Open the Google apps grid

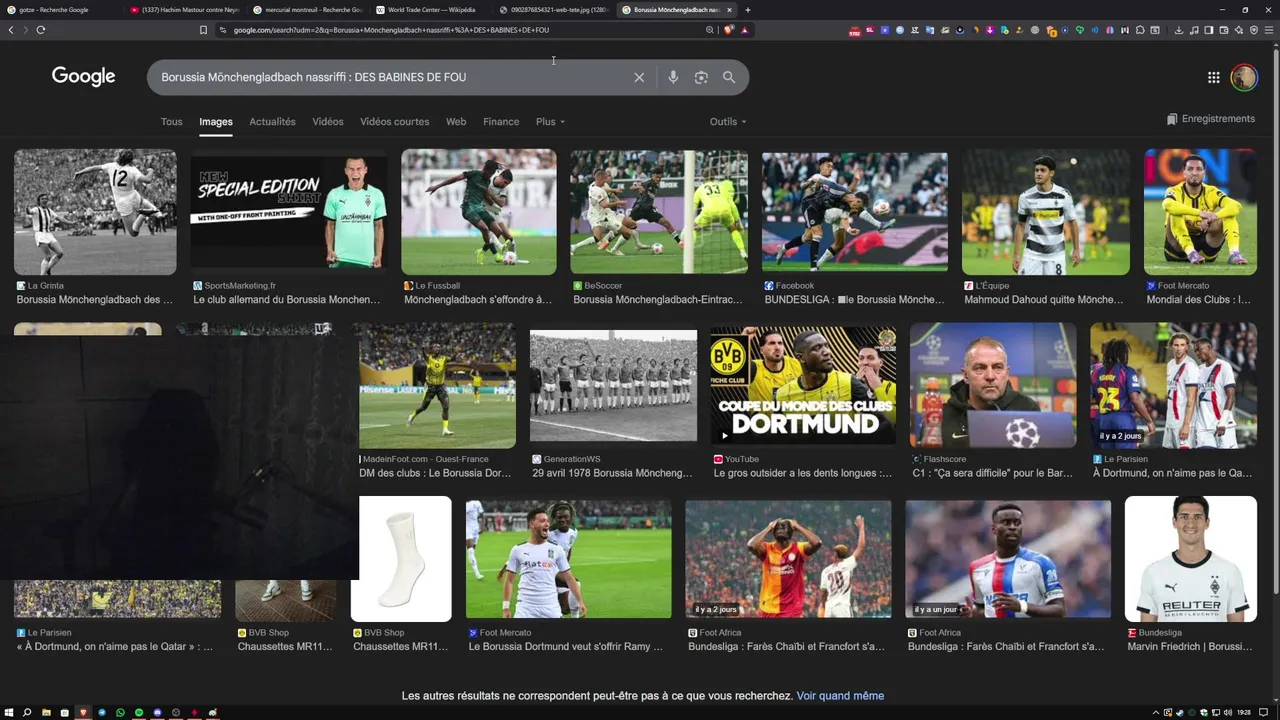[1213, 77]
